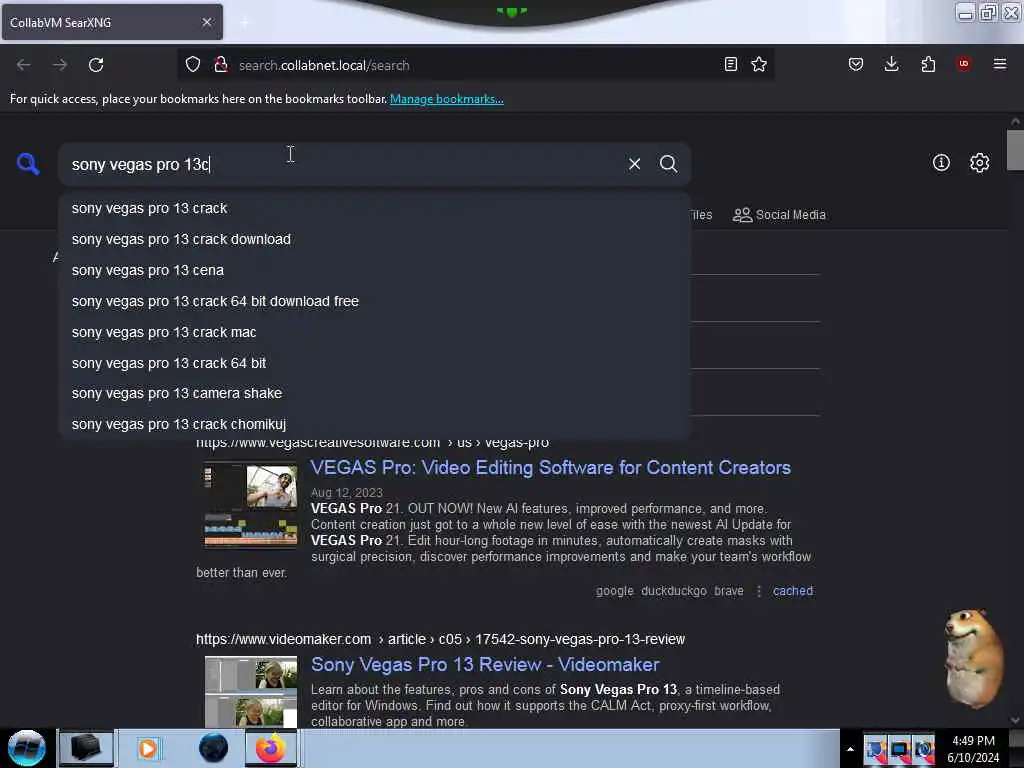This screenshot has width=1024, height=768.
Task: Clear the search query with the X
Action: 634,164
